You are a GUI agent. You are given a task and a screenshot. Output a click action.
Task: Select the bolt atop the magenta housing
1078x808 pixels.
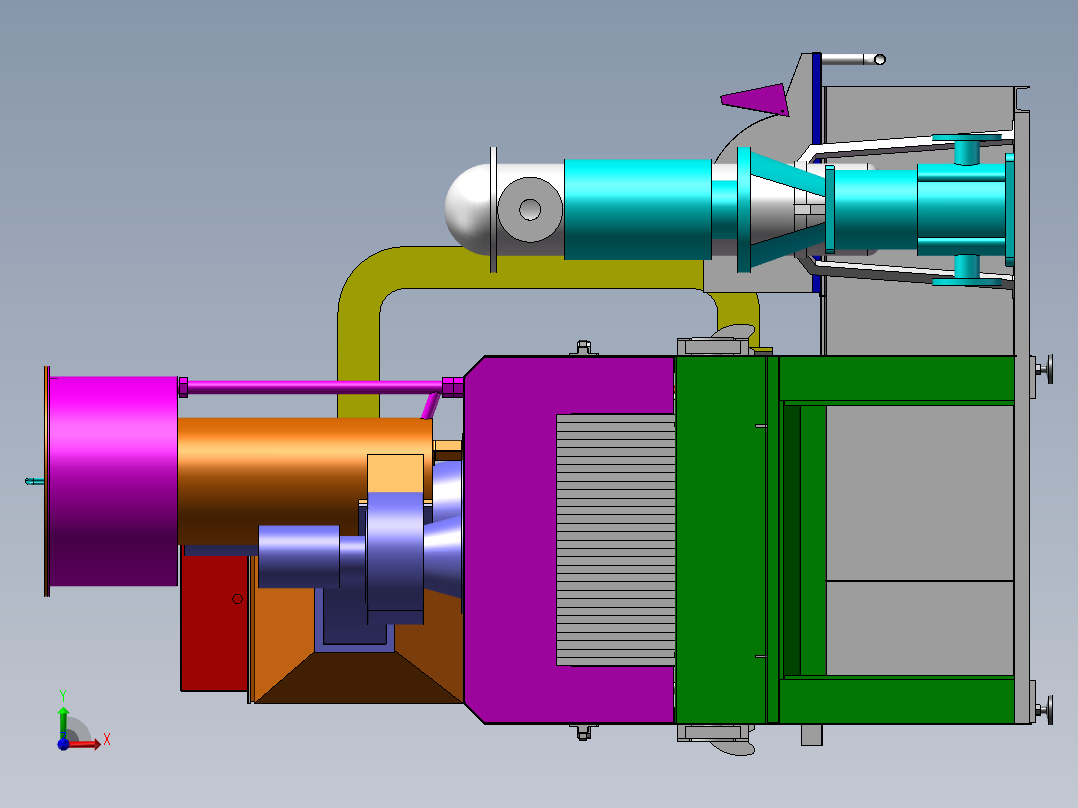583,347
